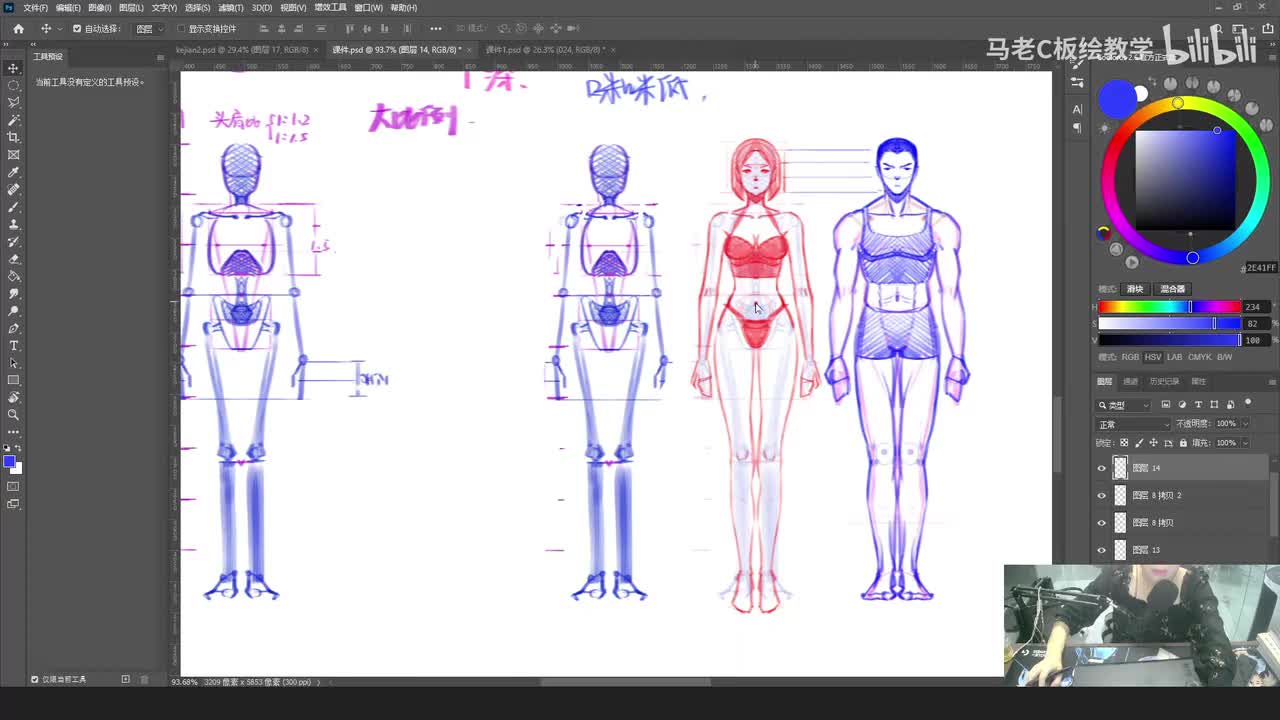Click the H hue slider bar
The image size is (1280, 720).
pos(1169,307)
